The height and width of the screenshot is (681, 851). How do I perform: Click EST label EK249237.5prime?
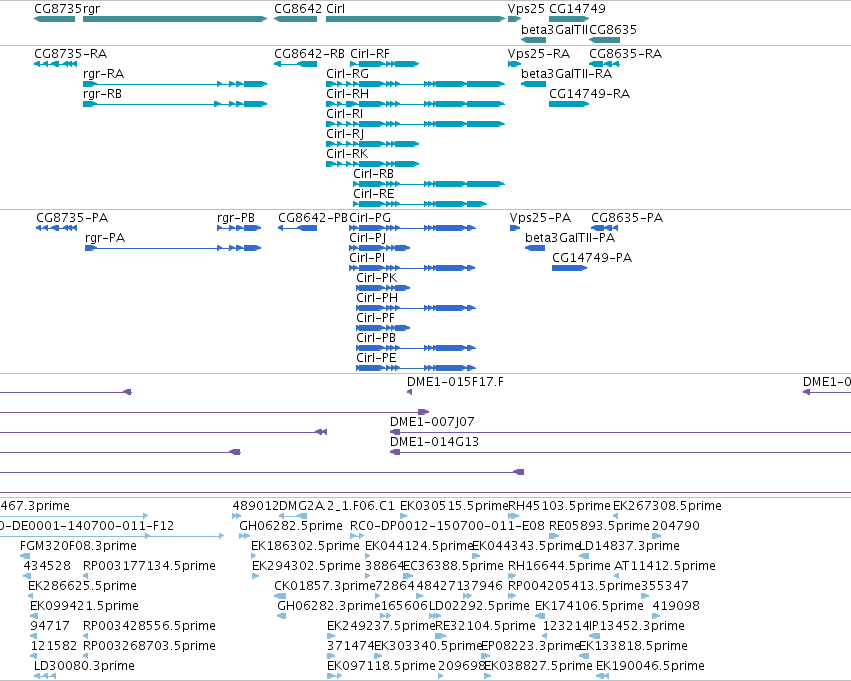381,626
